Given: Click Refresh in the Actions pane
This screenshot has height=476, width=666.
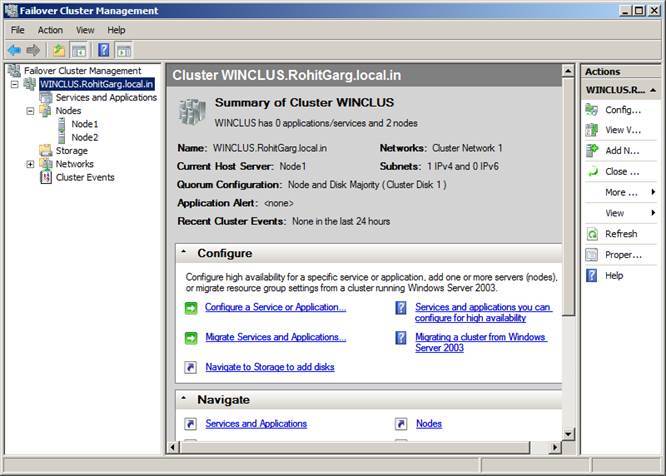Looking at the screenshot, I should (621, 234).
